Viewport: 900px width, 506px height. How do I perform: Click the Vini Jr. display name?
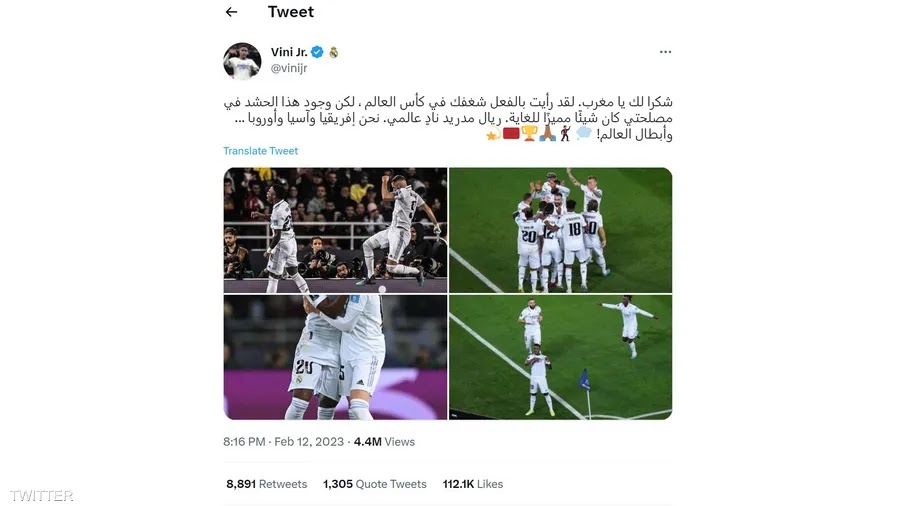point(289,52)
